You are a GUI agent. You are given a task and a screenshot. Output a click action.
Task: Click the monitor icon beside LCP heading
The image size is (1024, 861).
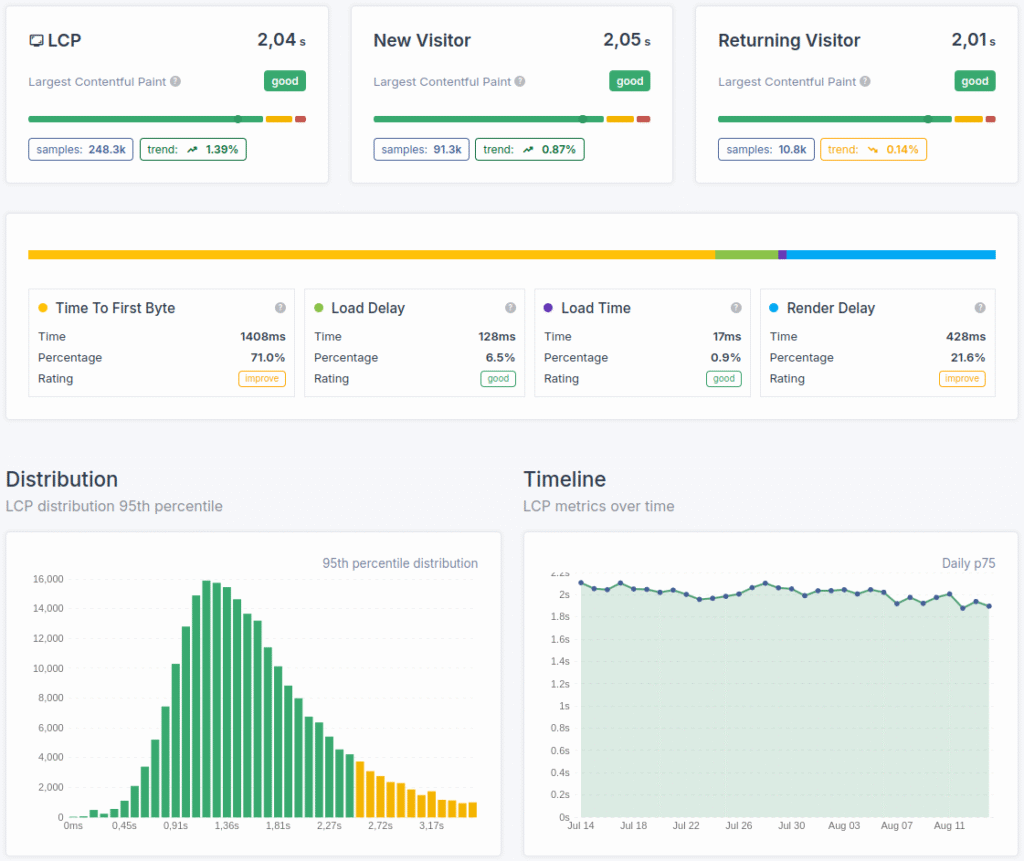point(38,40)
